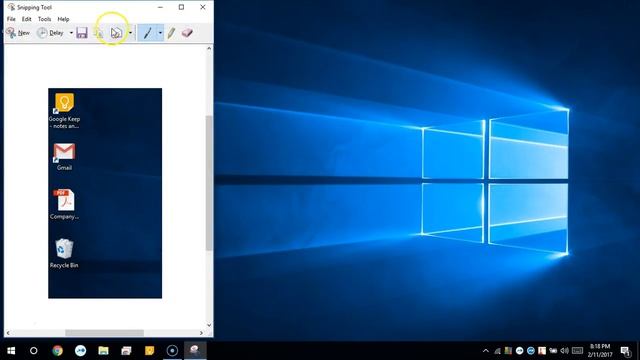Save the snip with floppy disk icon

point(82,33)
